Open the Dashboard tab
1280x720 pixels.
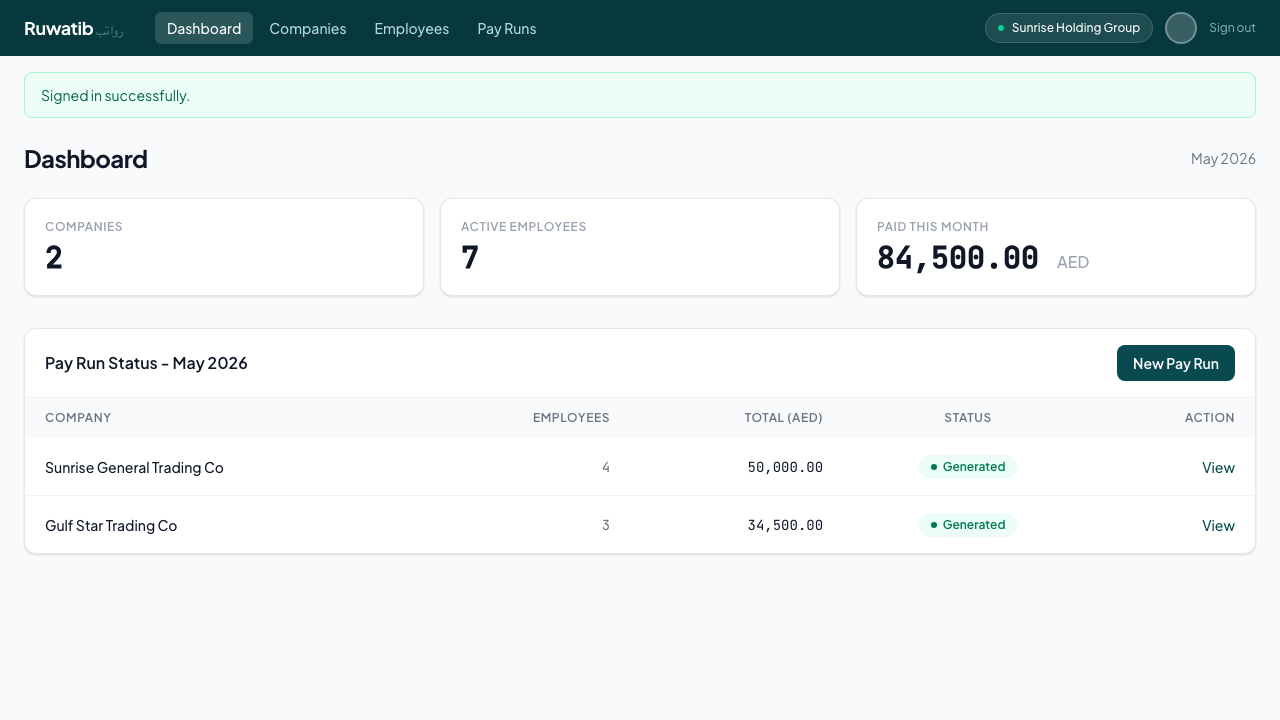tap(204, 28)
